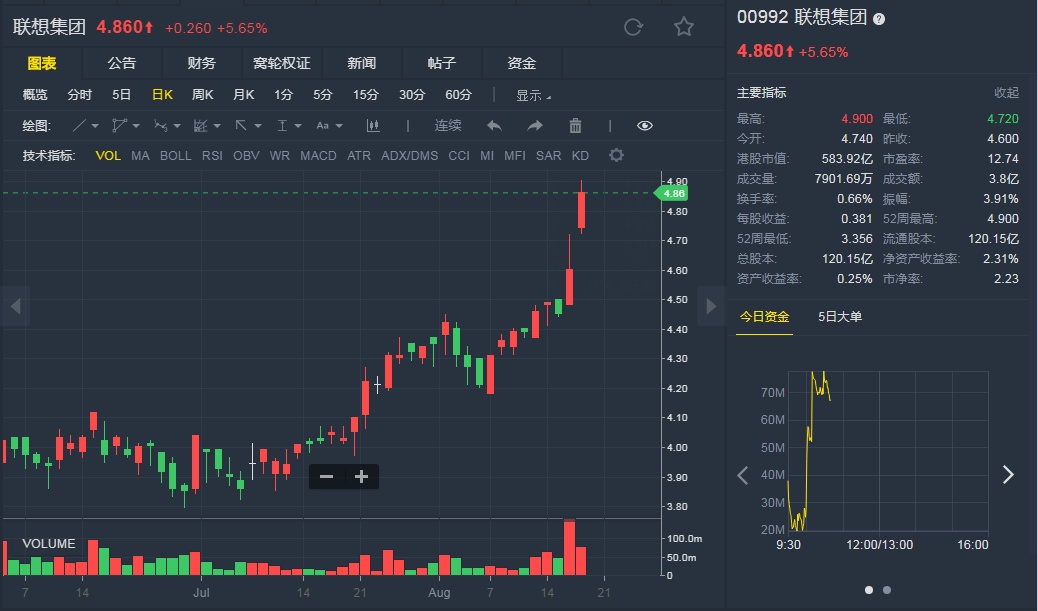Delete drawings with the trash icon
Image resolution: width=1038 pixels, height=611 pixels.
coord(575,125)
